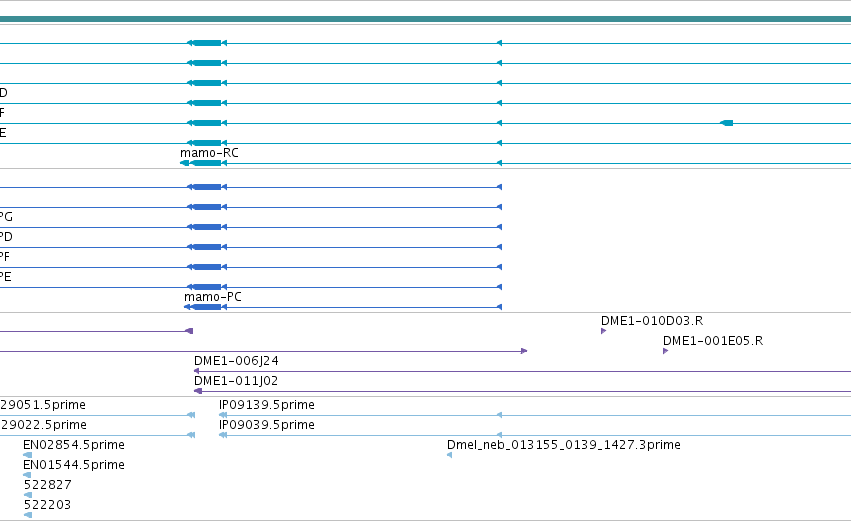The height and width of the screenshot is (521, 851).
Task: Select the arrow glyph below 522203
Action: click(28, 515)
